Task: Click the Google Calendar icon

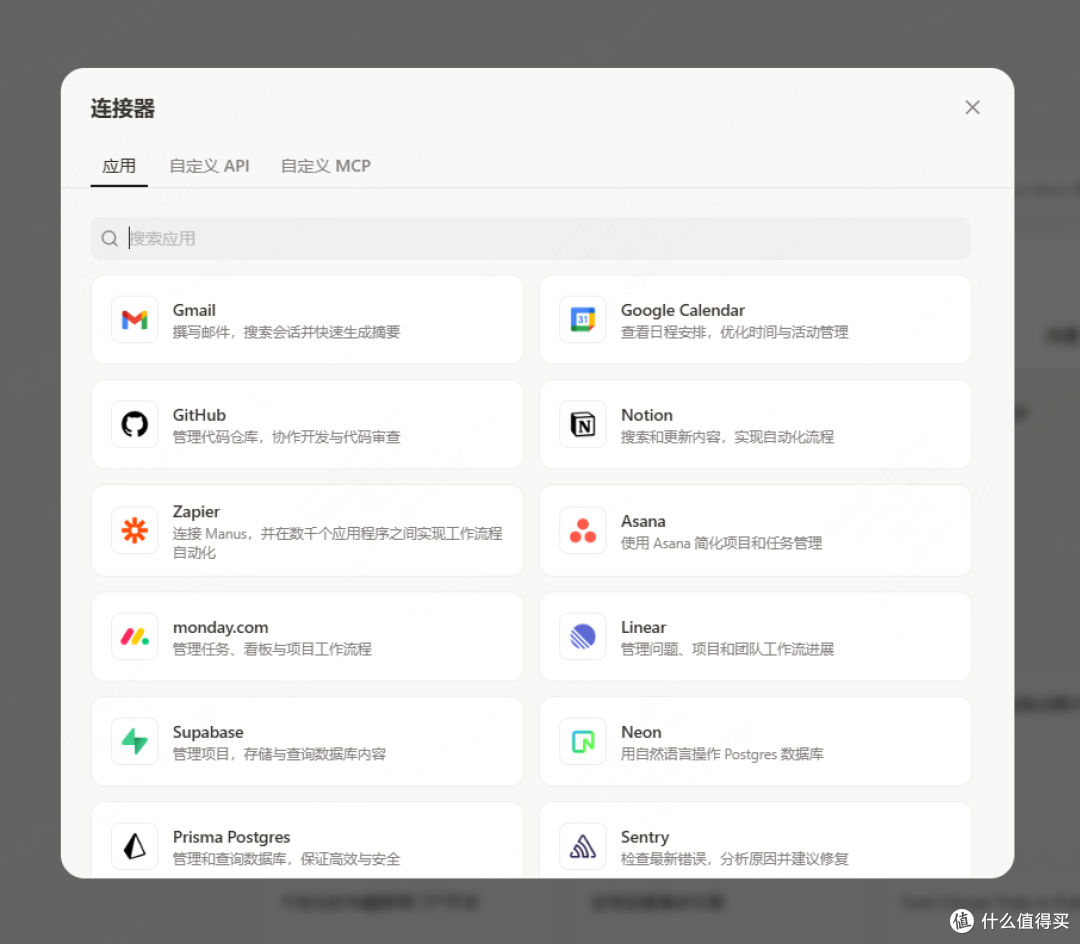Action: click(583, 320)
